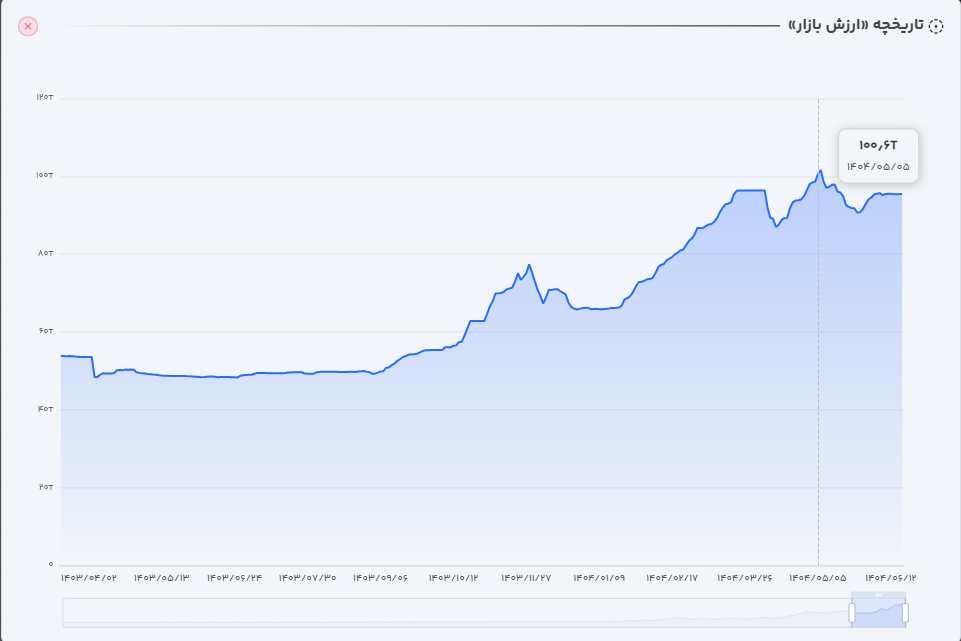The height and width of the screenshot is (641, 961).
Task: Click the «ارزش بازار» history title text
Action: pyautogui.click(x=854, y=26)
